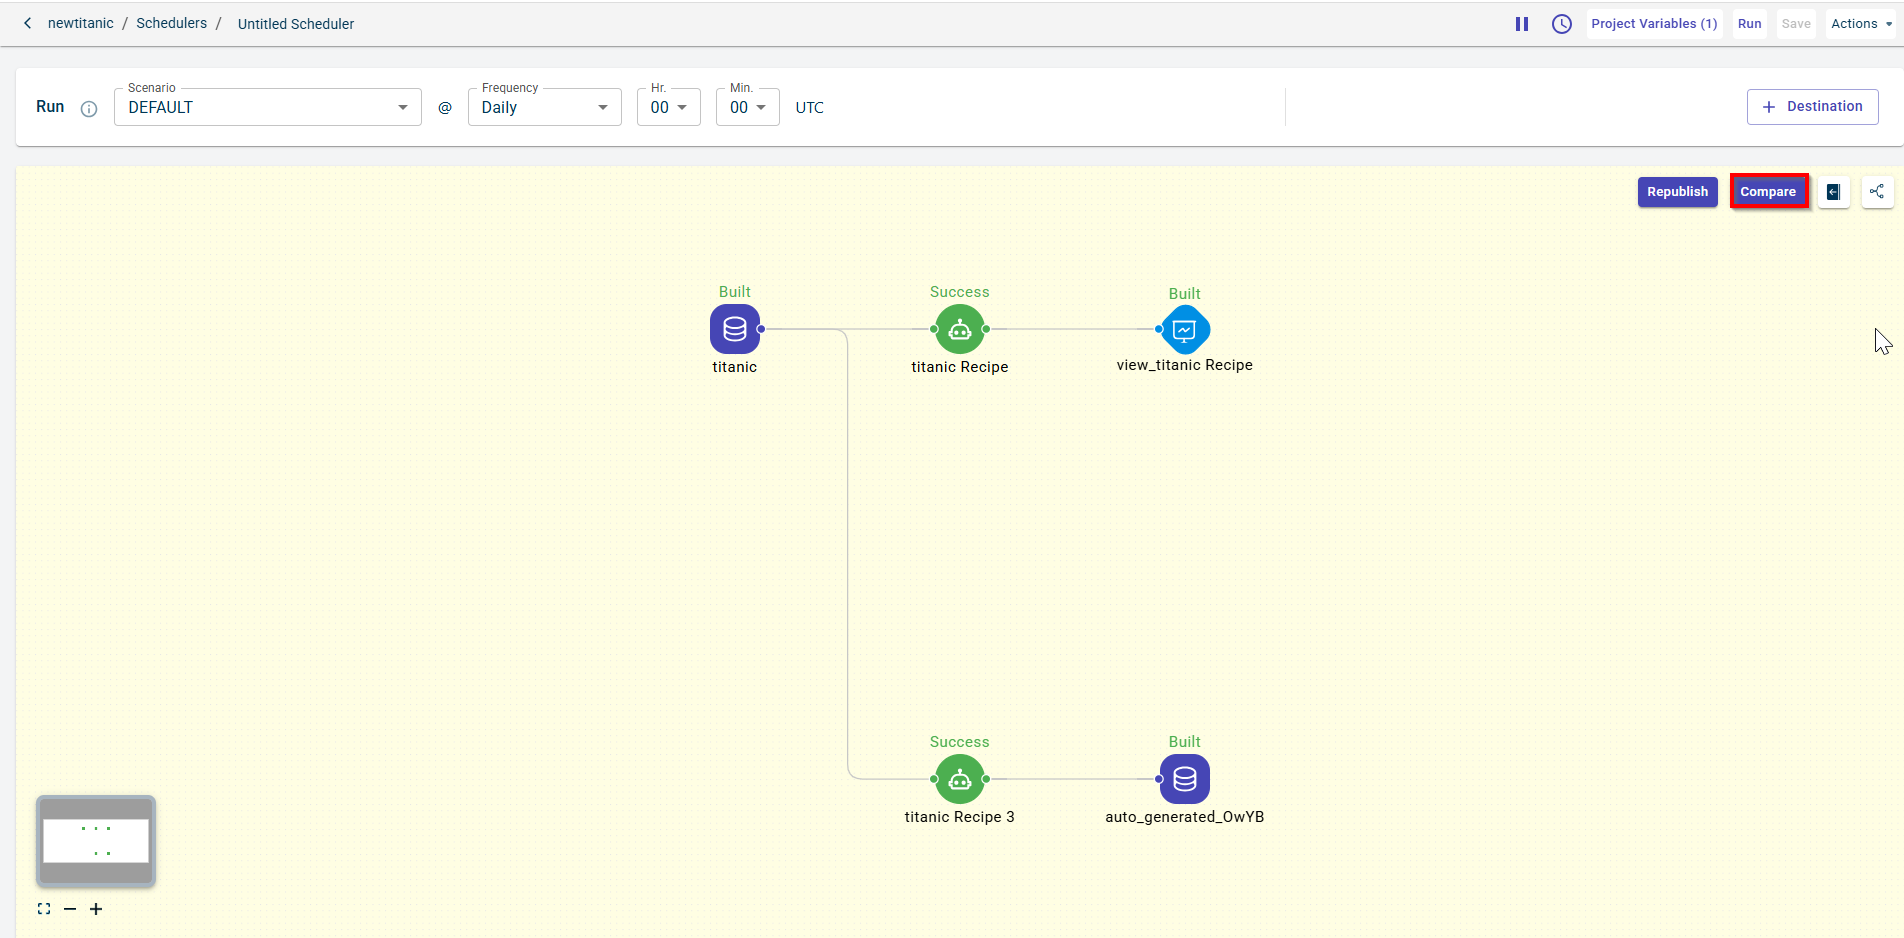Image resolution: width=1904 pixels, height=938 pixels.
Task: Zoom in the canvas with plus
Action: point(96,909)
